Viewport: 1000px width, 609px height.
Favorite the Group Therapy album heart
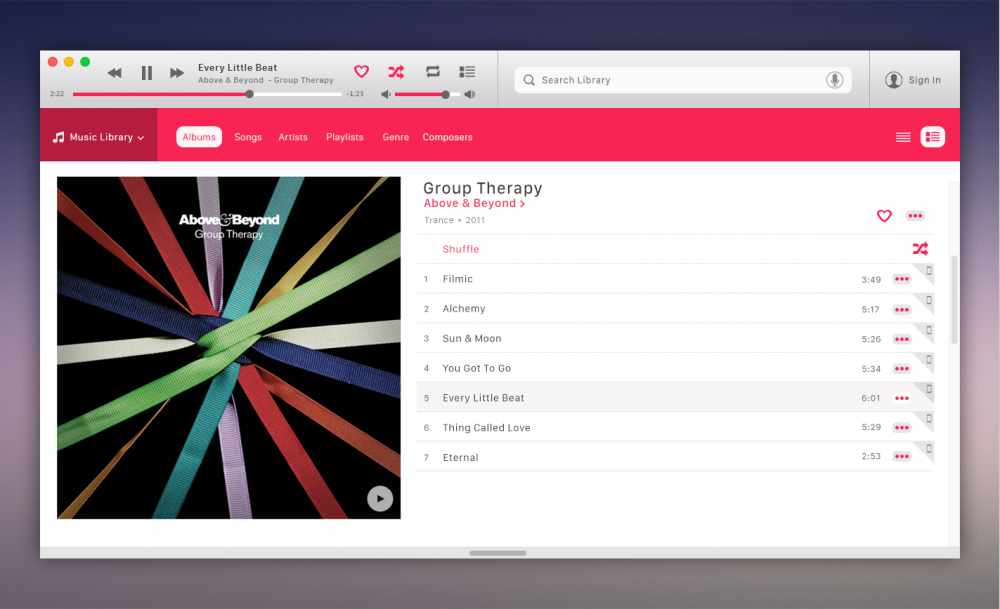click(884, 216)
